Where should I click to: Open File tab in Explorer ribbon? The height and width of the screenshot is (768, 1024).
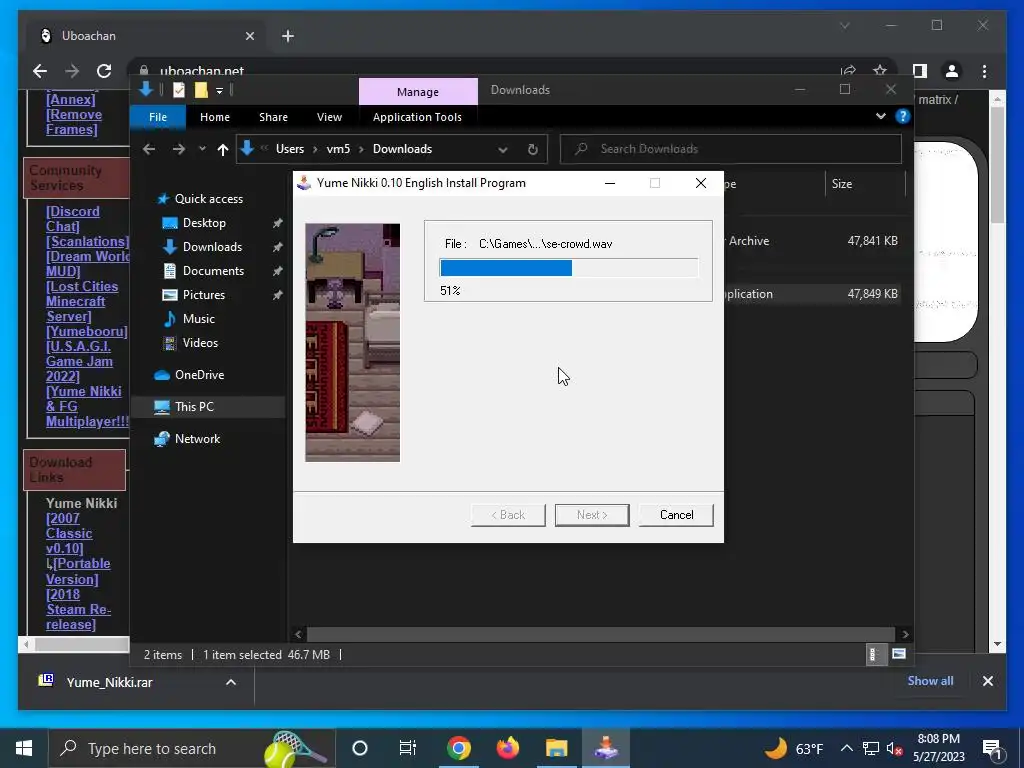point(158,117)
